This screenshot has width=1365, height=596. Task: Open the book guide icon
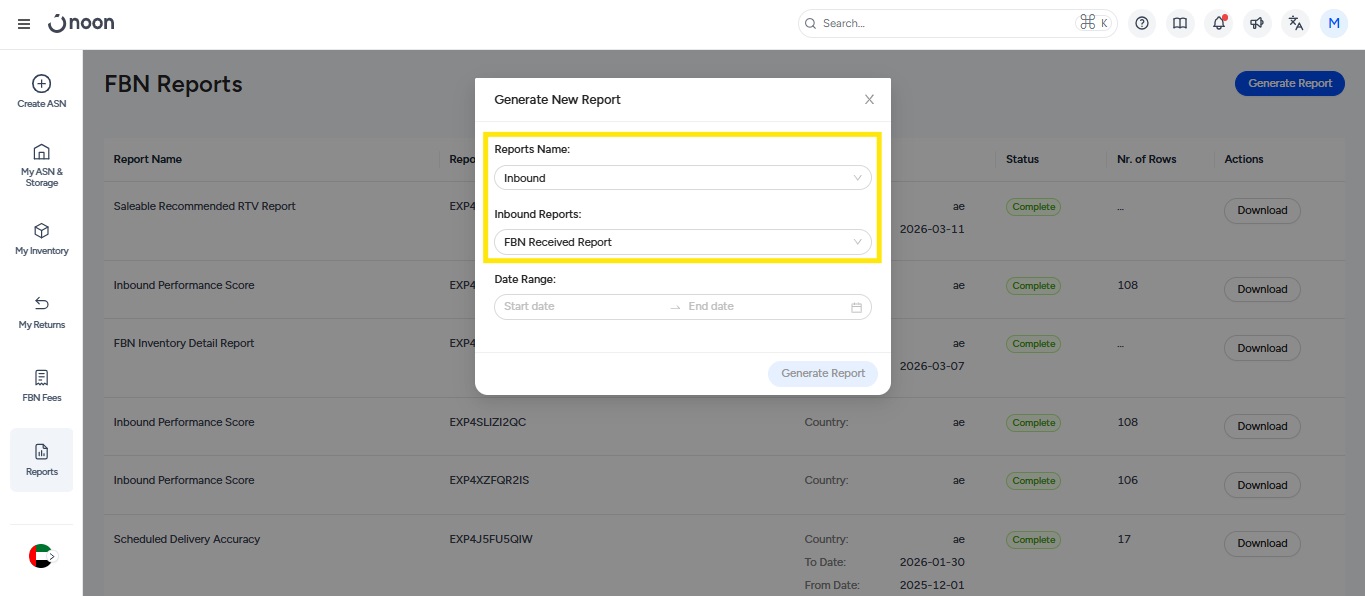1180,24
